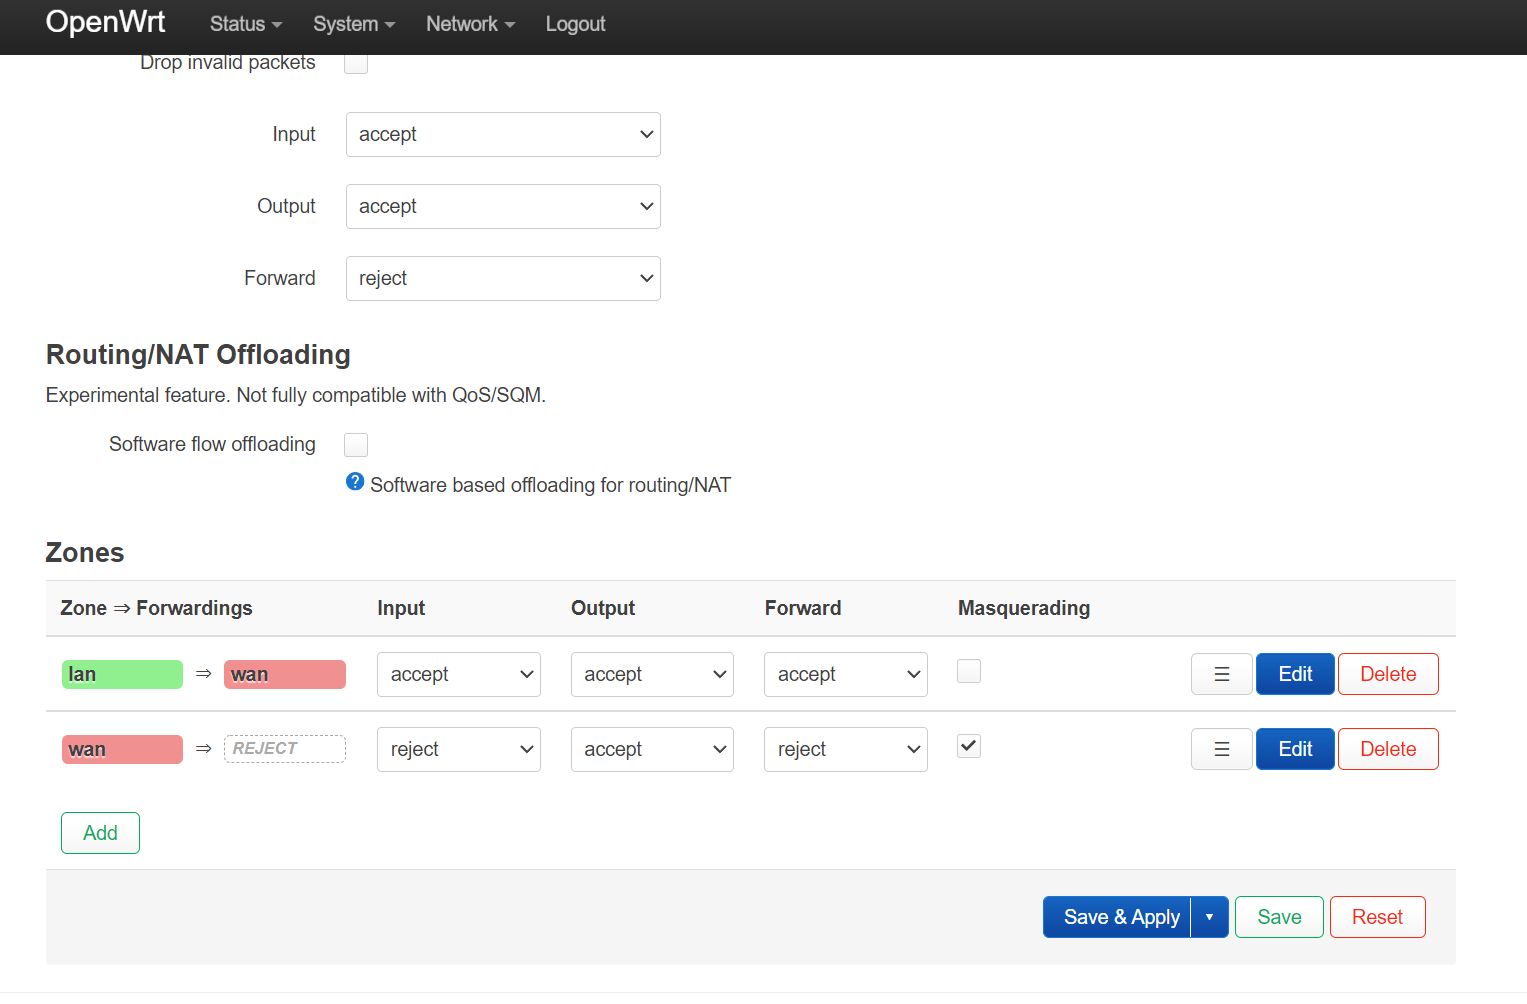Click the green-outlined Save button
1527x1004 pixels.
point(1279,917)
